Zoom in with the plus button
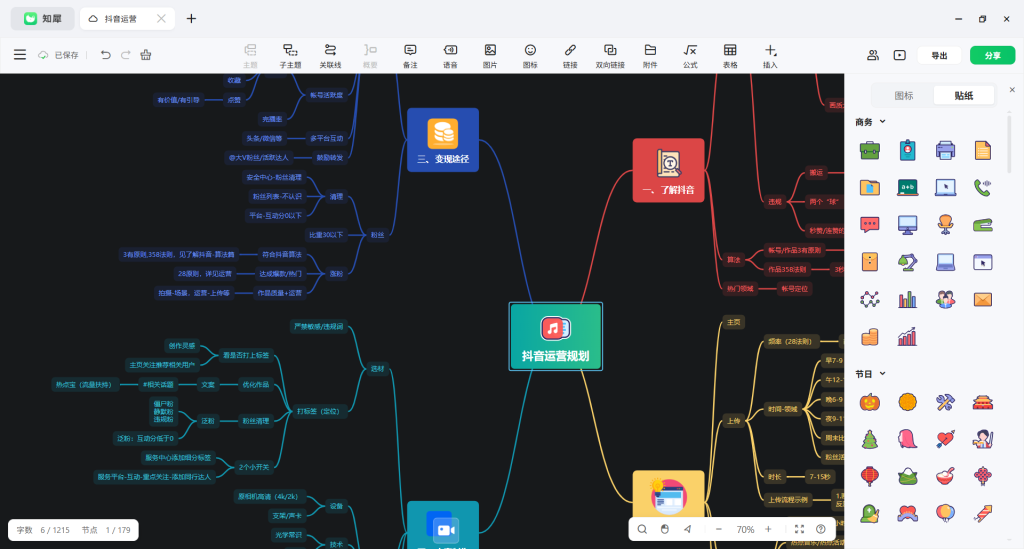 pos(768,529)
